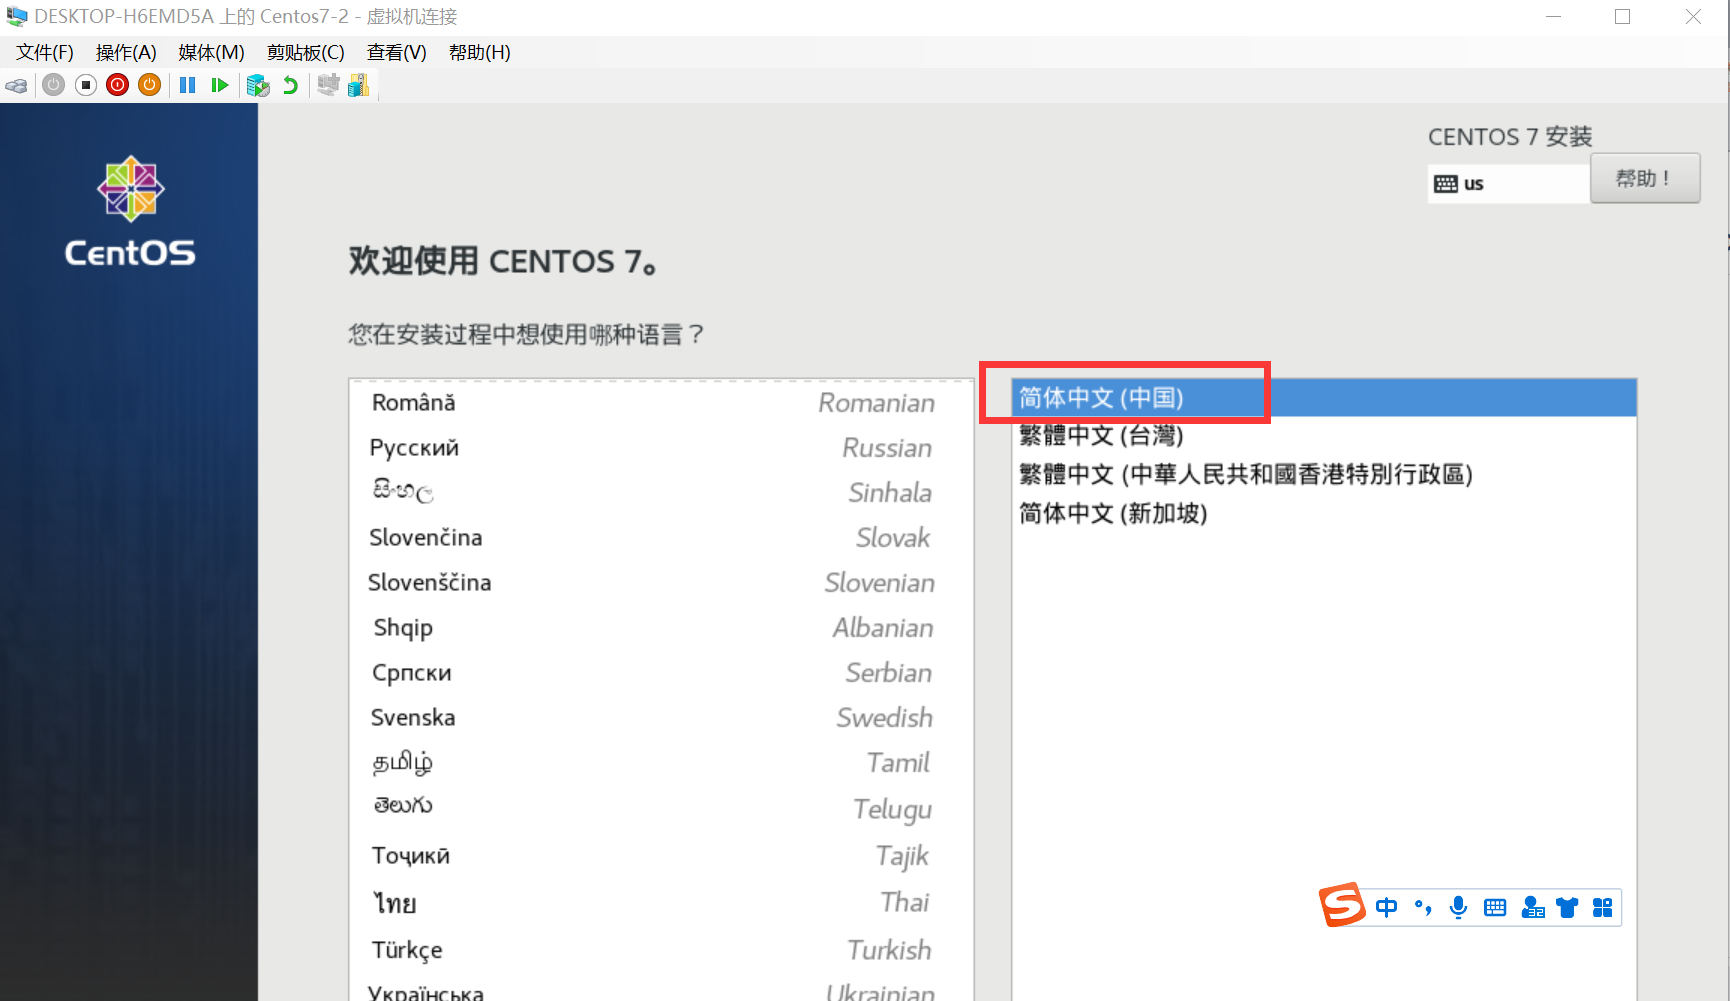Select 繁體中文 (台灣) locale
The height and width of the screenshot is (1001, 1730).
pyautogui.click(x=1323, y=436)
